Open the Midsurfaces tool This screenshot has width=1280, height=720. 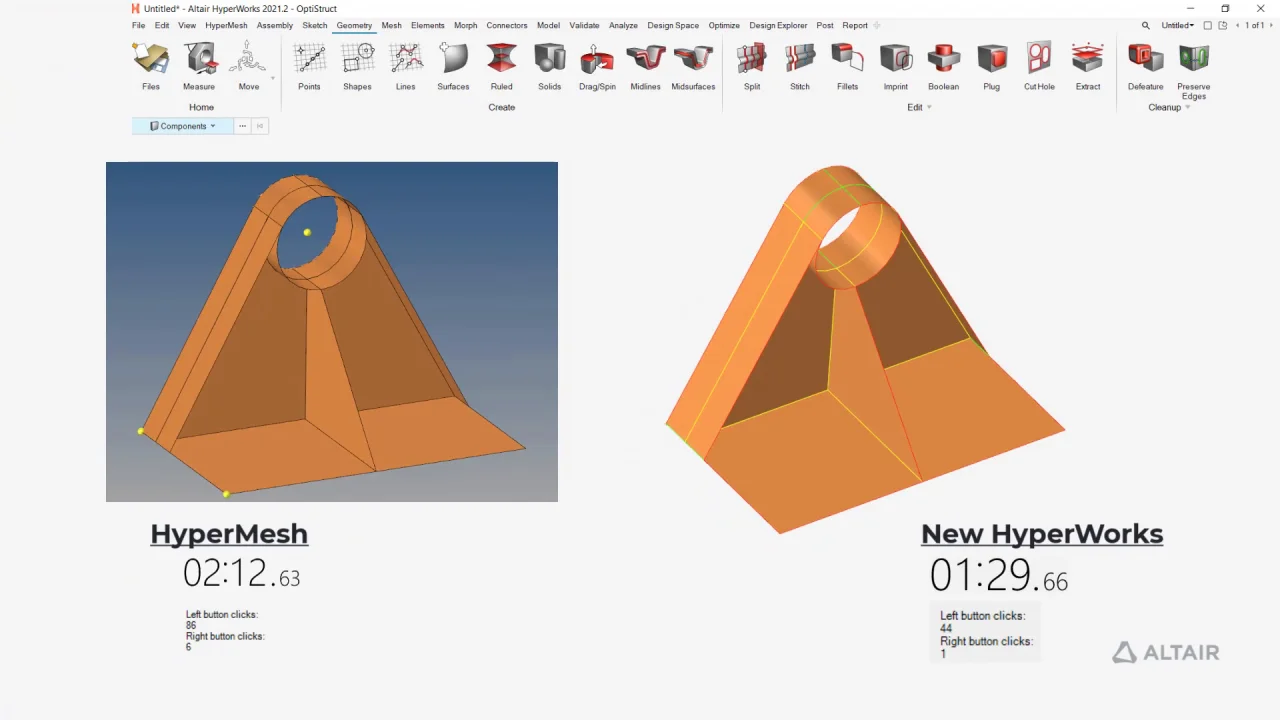click(693, 66)
